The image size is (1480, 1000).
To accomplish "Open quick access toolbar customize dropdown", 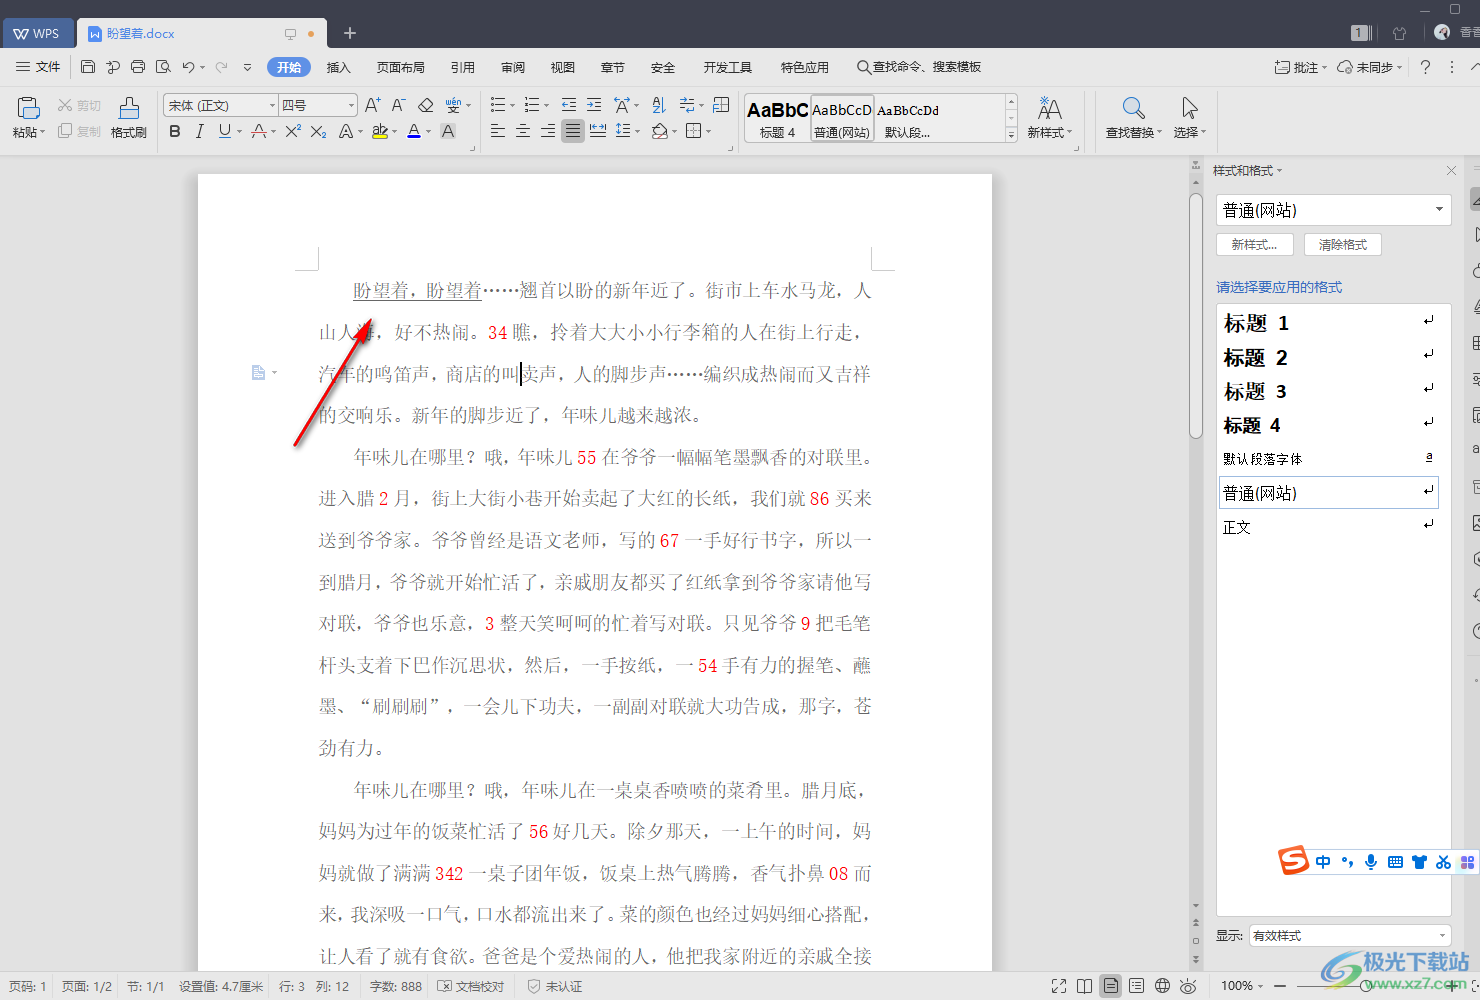I will point(247,67).
